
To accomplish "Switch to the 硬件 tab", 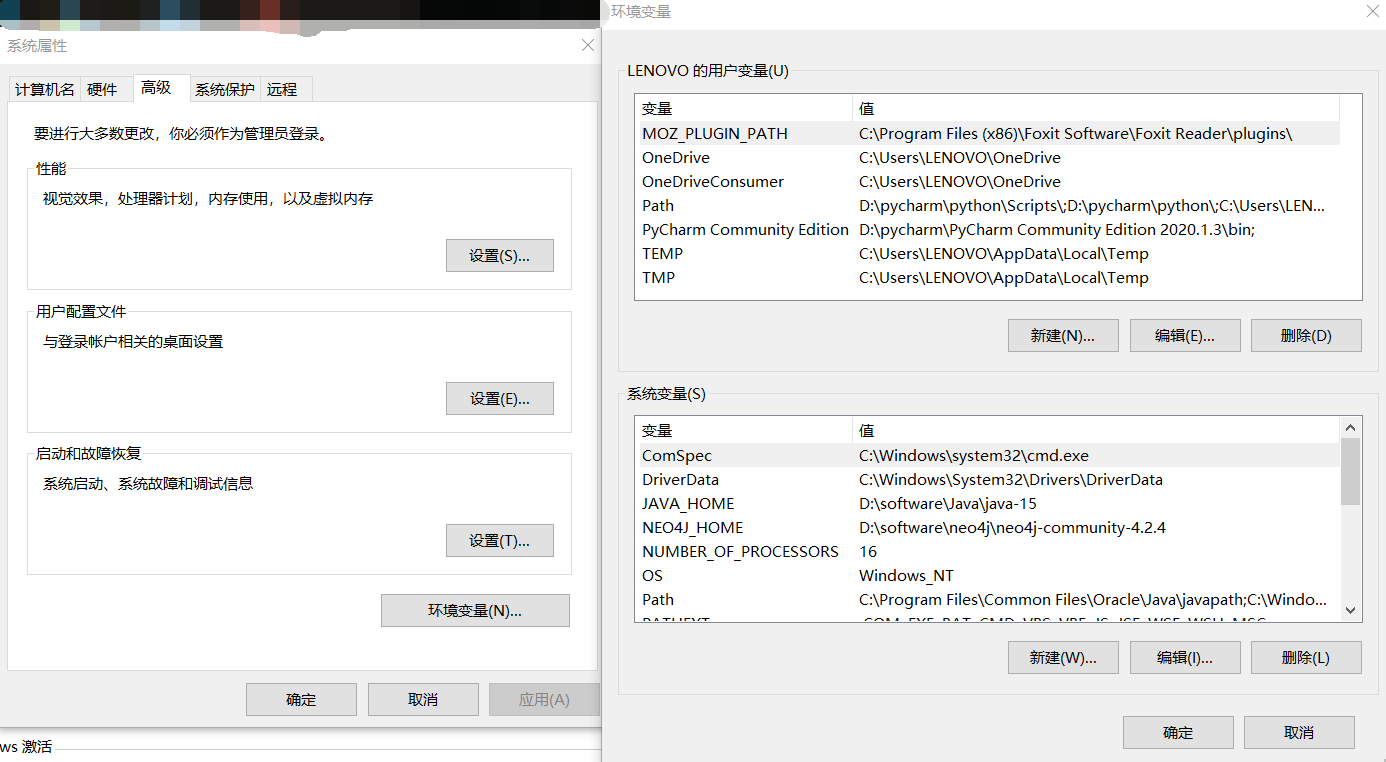I will coord(103,89).
